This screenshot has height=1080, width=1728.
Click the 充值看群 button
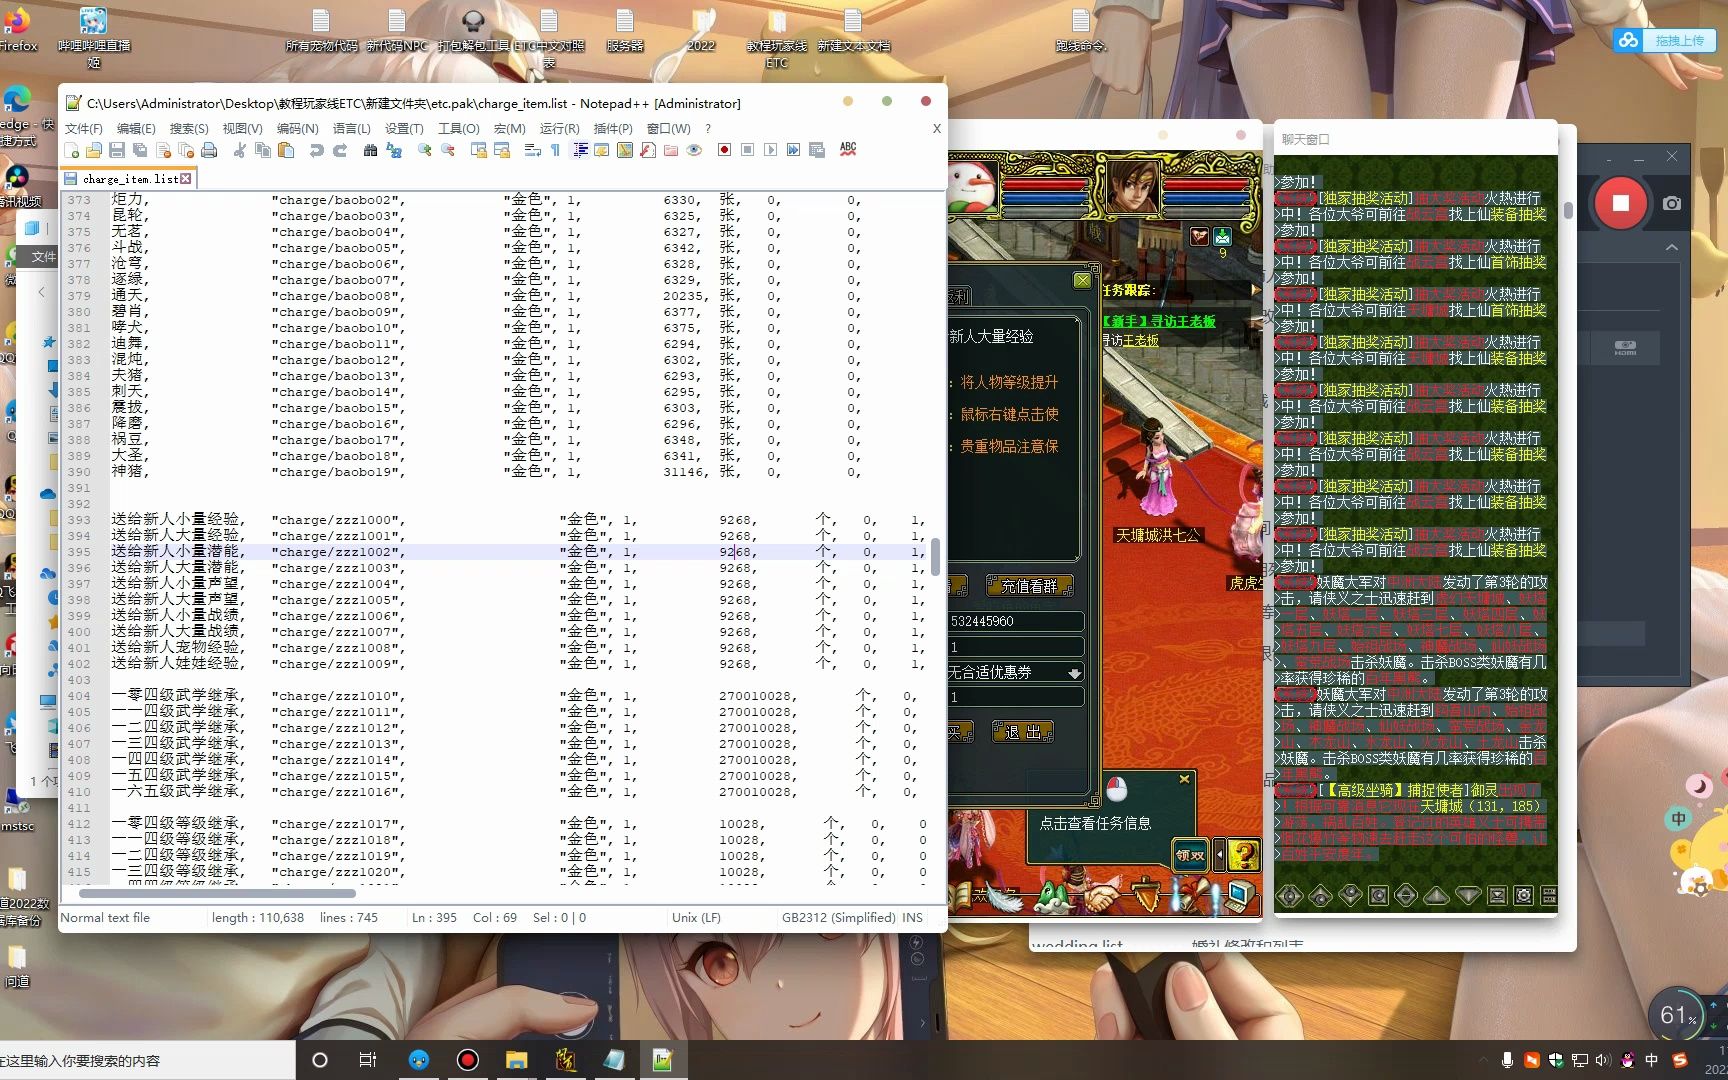coord(1029,586)
